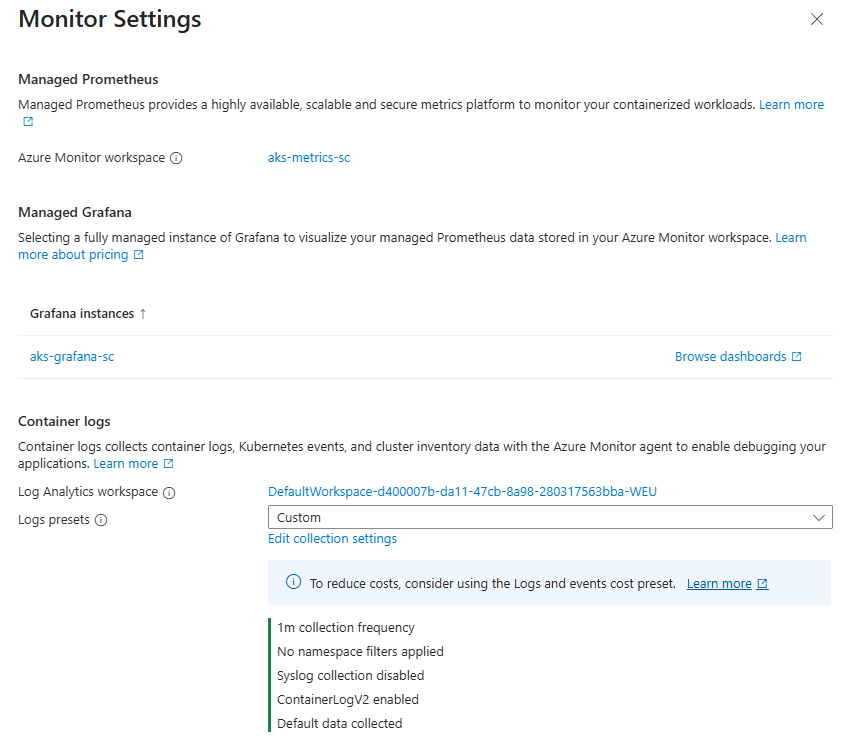Click Browse dashboards link

(730, 357)
